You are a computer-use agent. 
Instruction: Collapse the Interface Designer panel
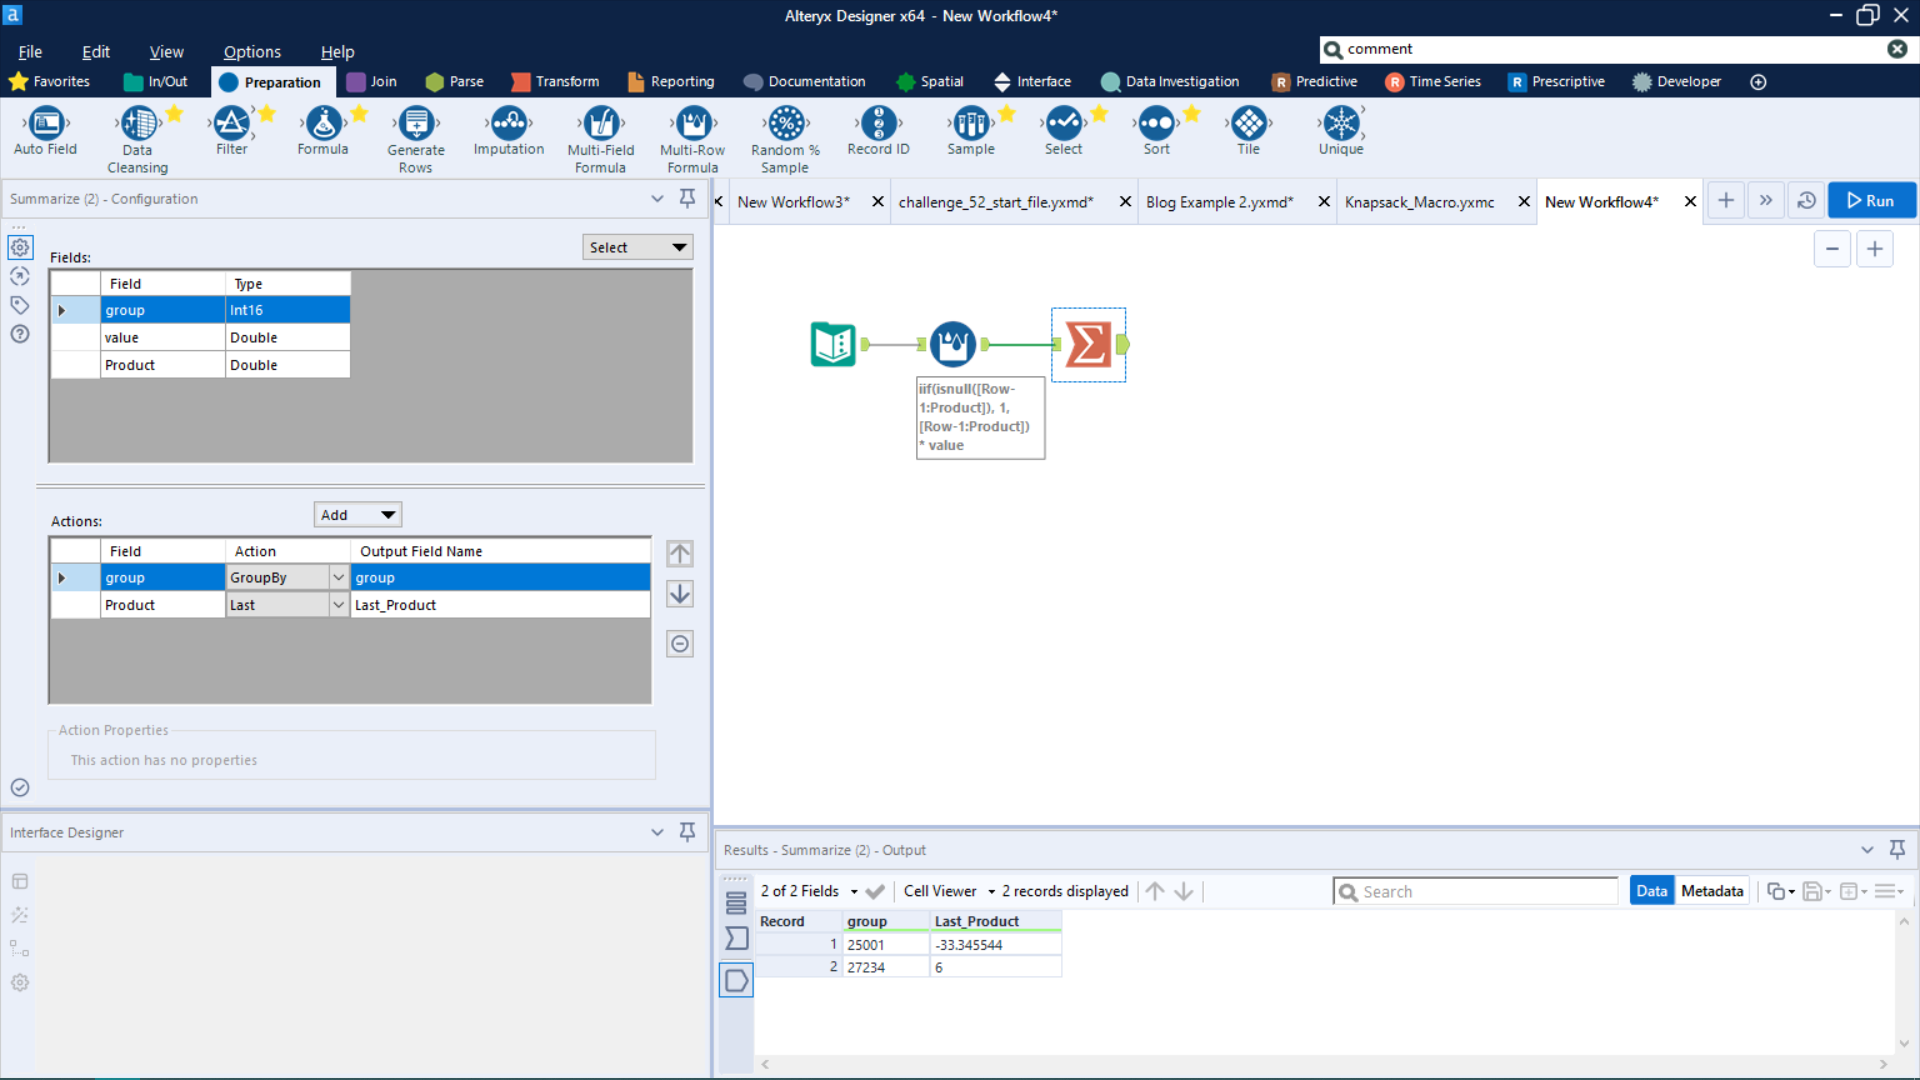click(657, 832)
